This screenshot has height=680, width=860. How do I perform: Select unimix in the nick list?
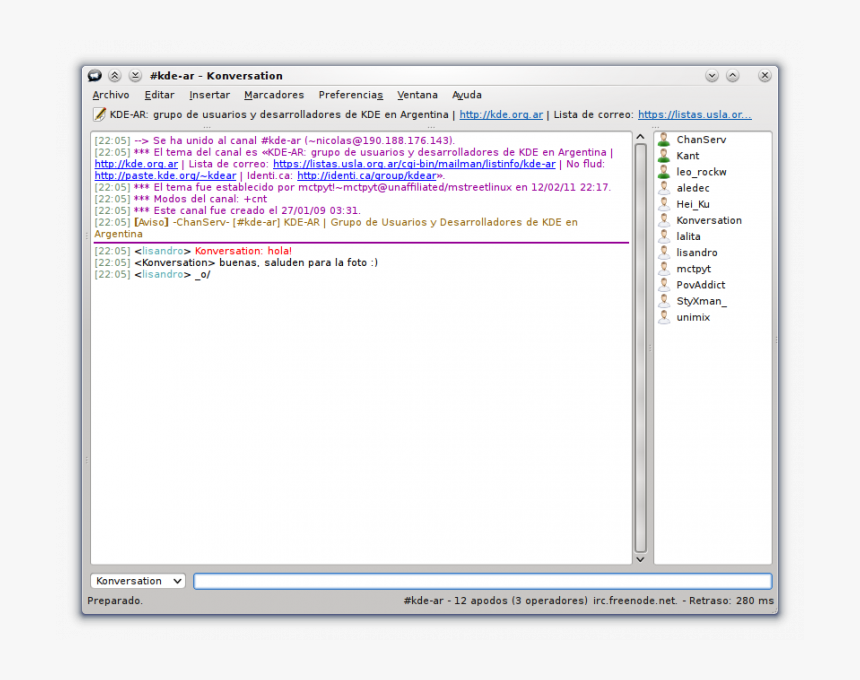click(x=693, y=317)
